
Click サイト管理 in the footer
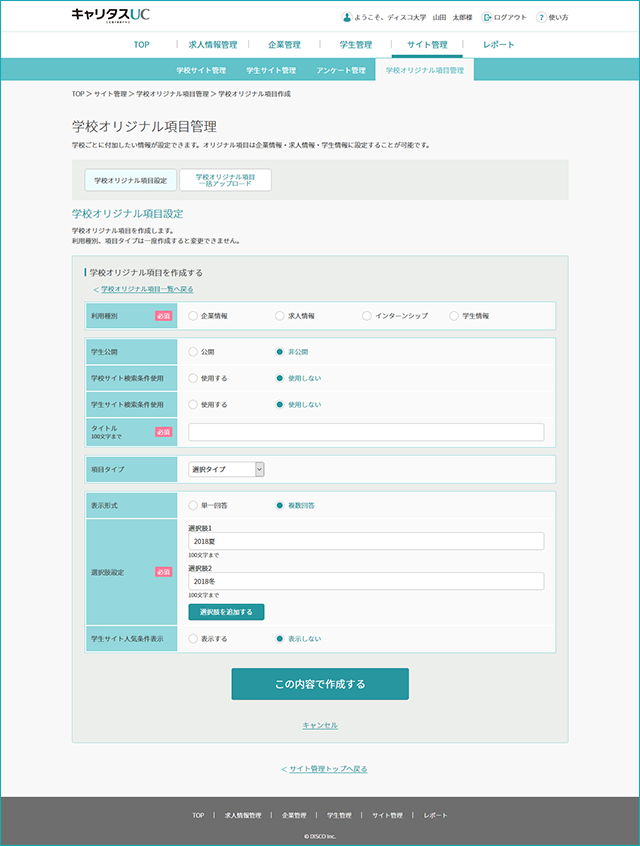387,815
